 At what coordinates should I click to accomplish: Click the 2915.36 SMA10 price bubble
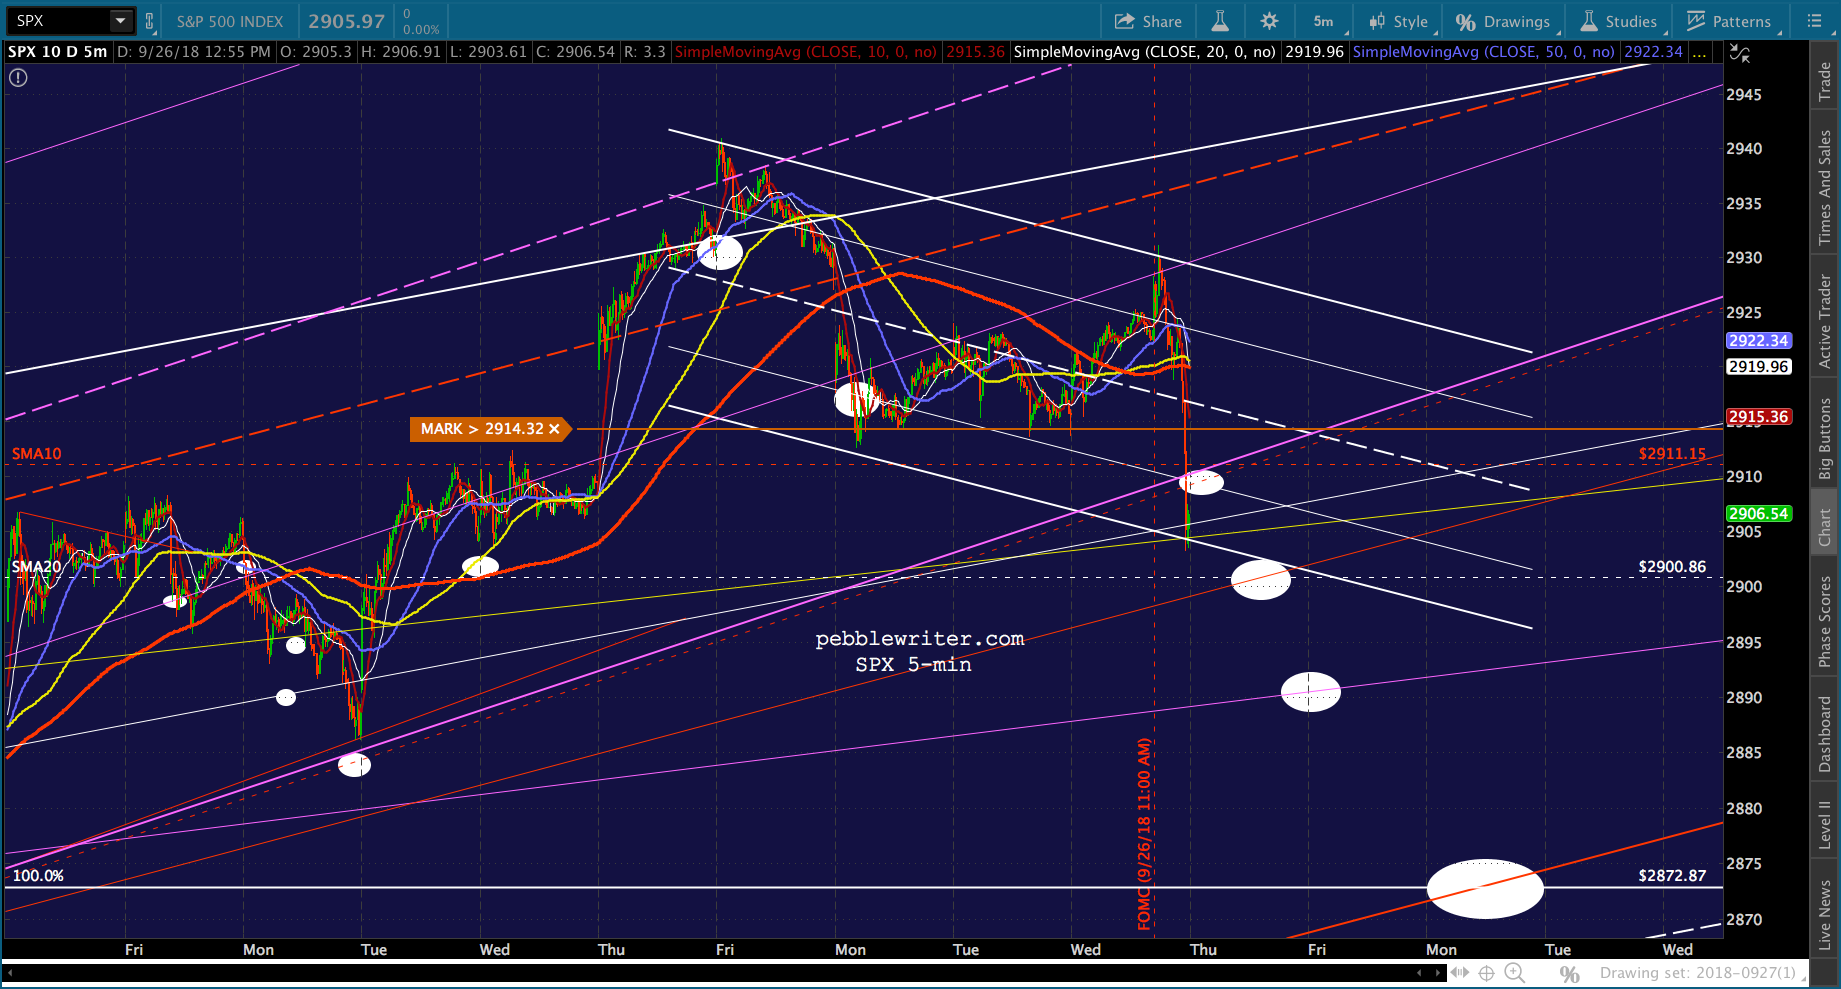pyautogui.click(x=1759, y=417)
